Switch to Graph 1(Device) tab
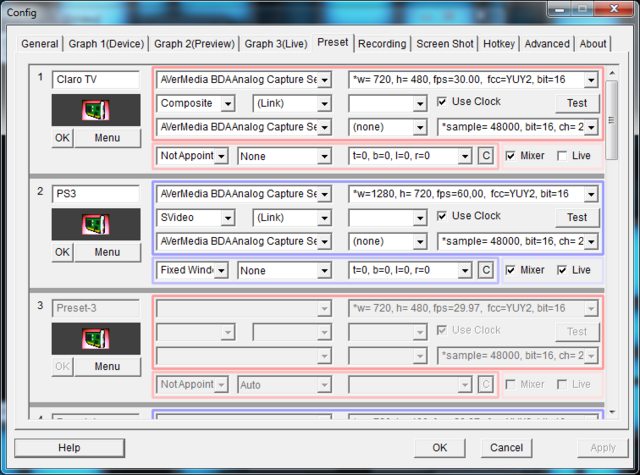The width and height of the screenshot is (640, 475). click(x=106, y=44)
